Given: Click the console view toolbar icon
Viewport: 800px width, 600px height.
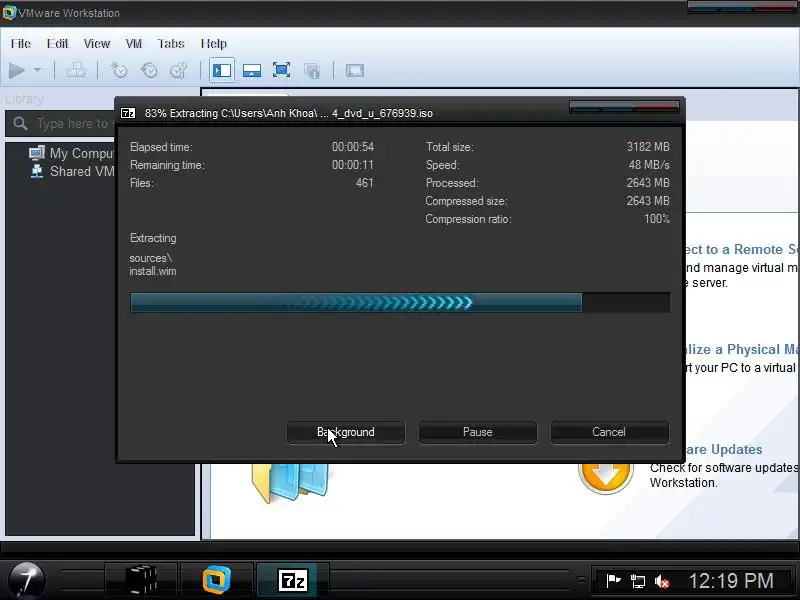Looking at the screenshot, I should click(355, 70).
